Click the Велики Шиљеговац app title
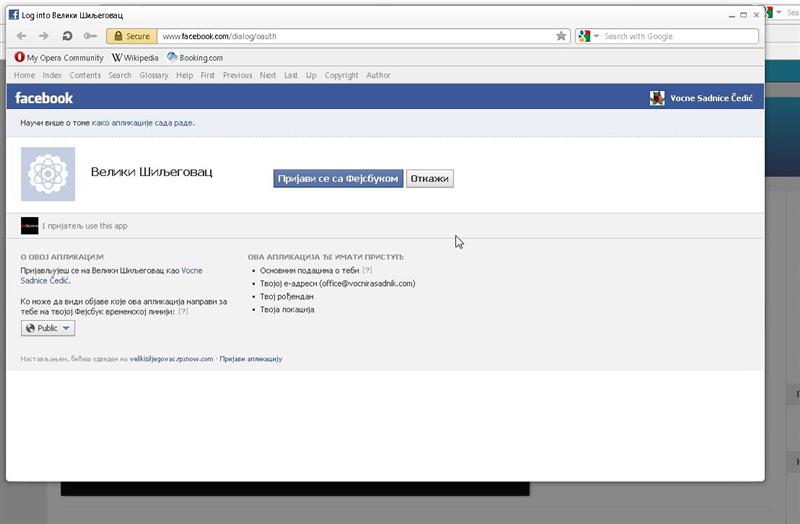The width and height of the screenshot is (800, 524). point(152,171)
